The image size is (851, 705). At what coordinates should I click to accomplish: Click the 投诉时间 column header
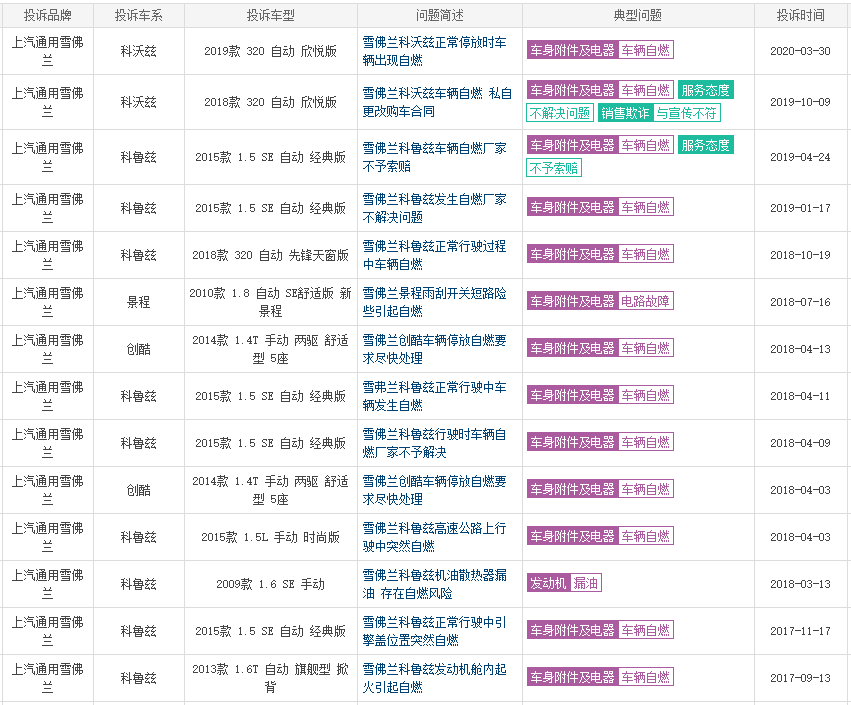pyautogui.click(x=801, y=15)
